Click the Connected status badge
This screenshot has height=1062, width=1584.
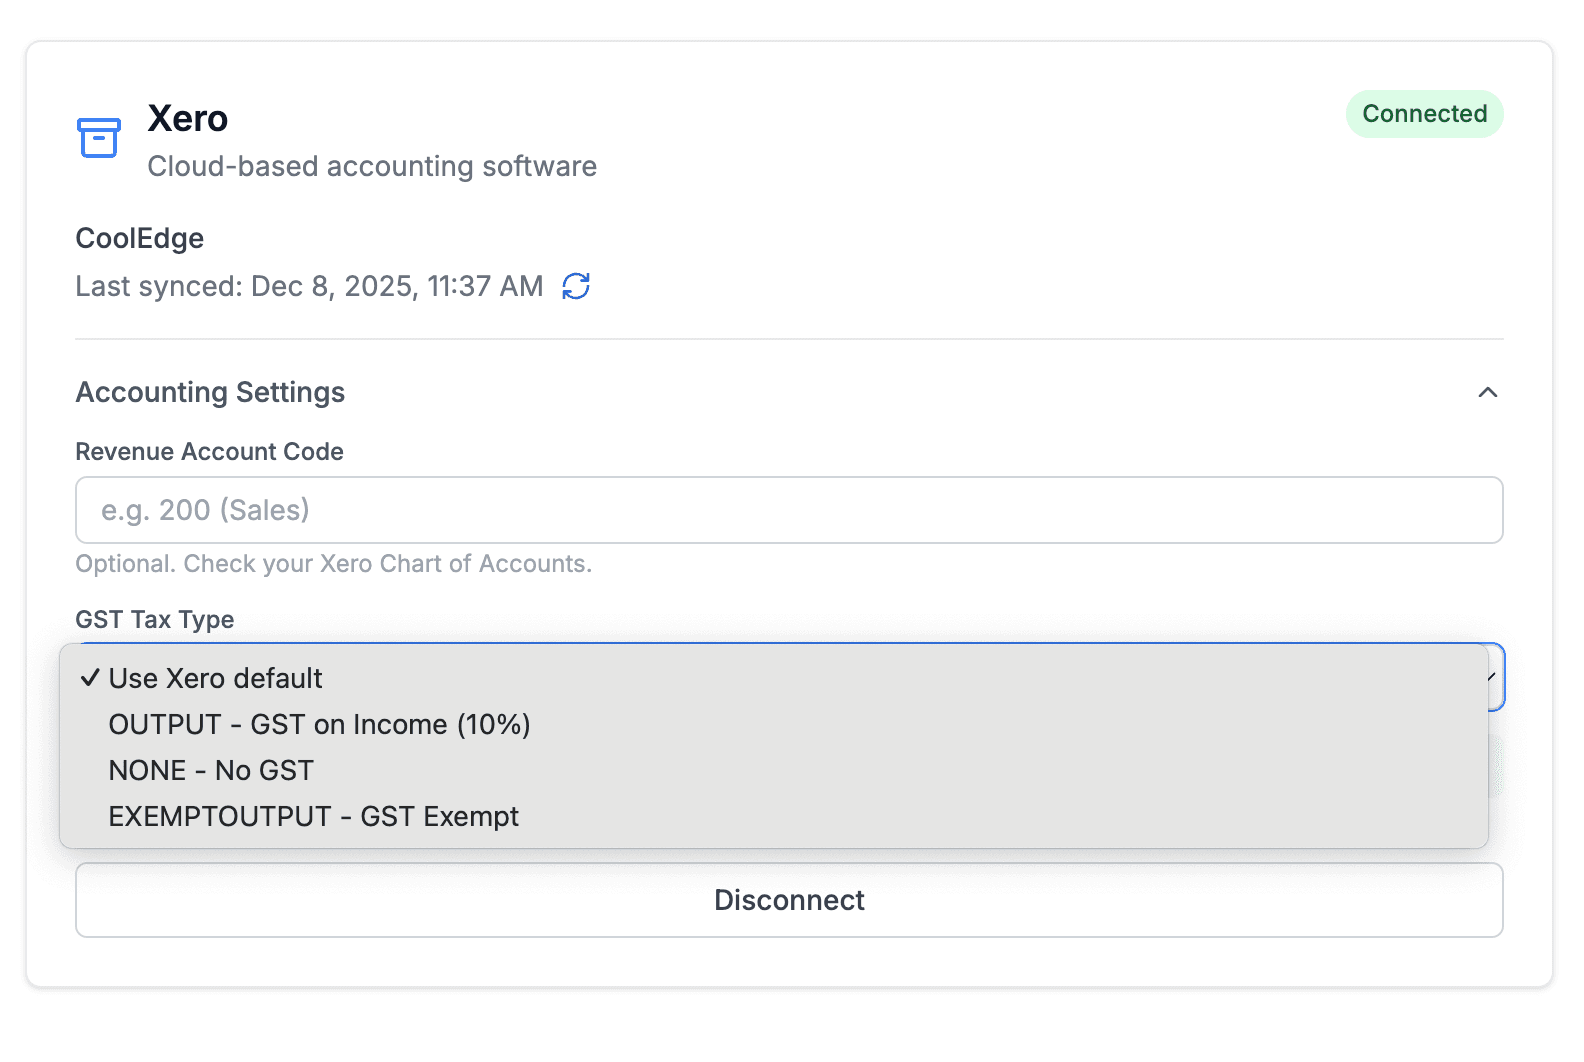[x=1424, y=114]
